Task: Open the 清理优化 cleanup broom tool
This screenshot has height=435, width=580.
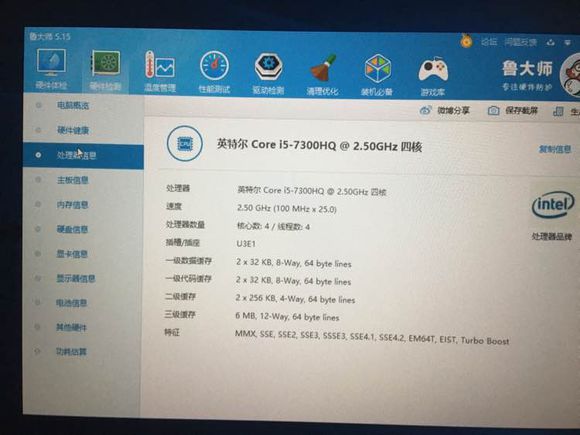Action: [x=322, y=74]
